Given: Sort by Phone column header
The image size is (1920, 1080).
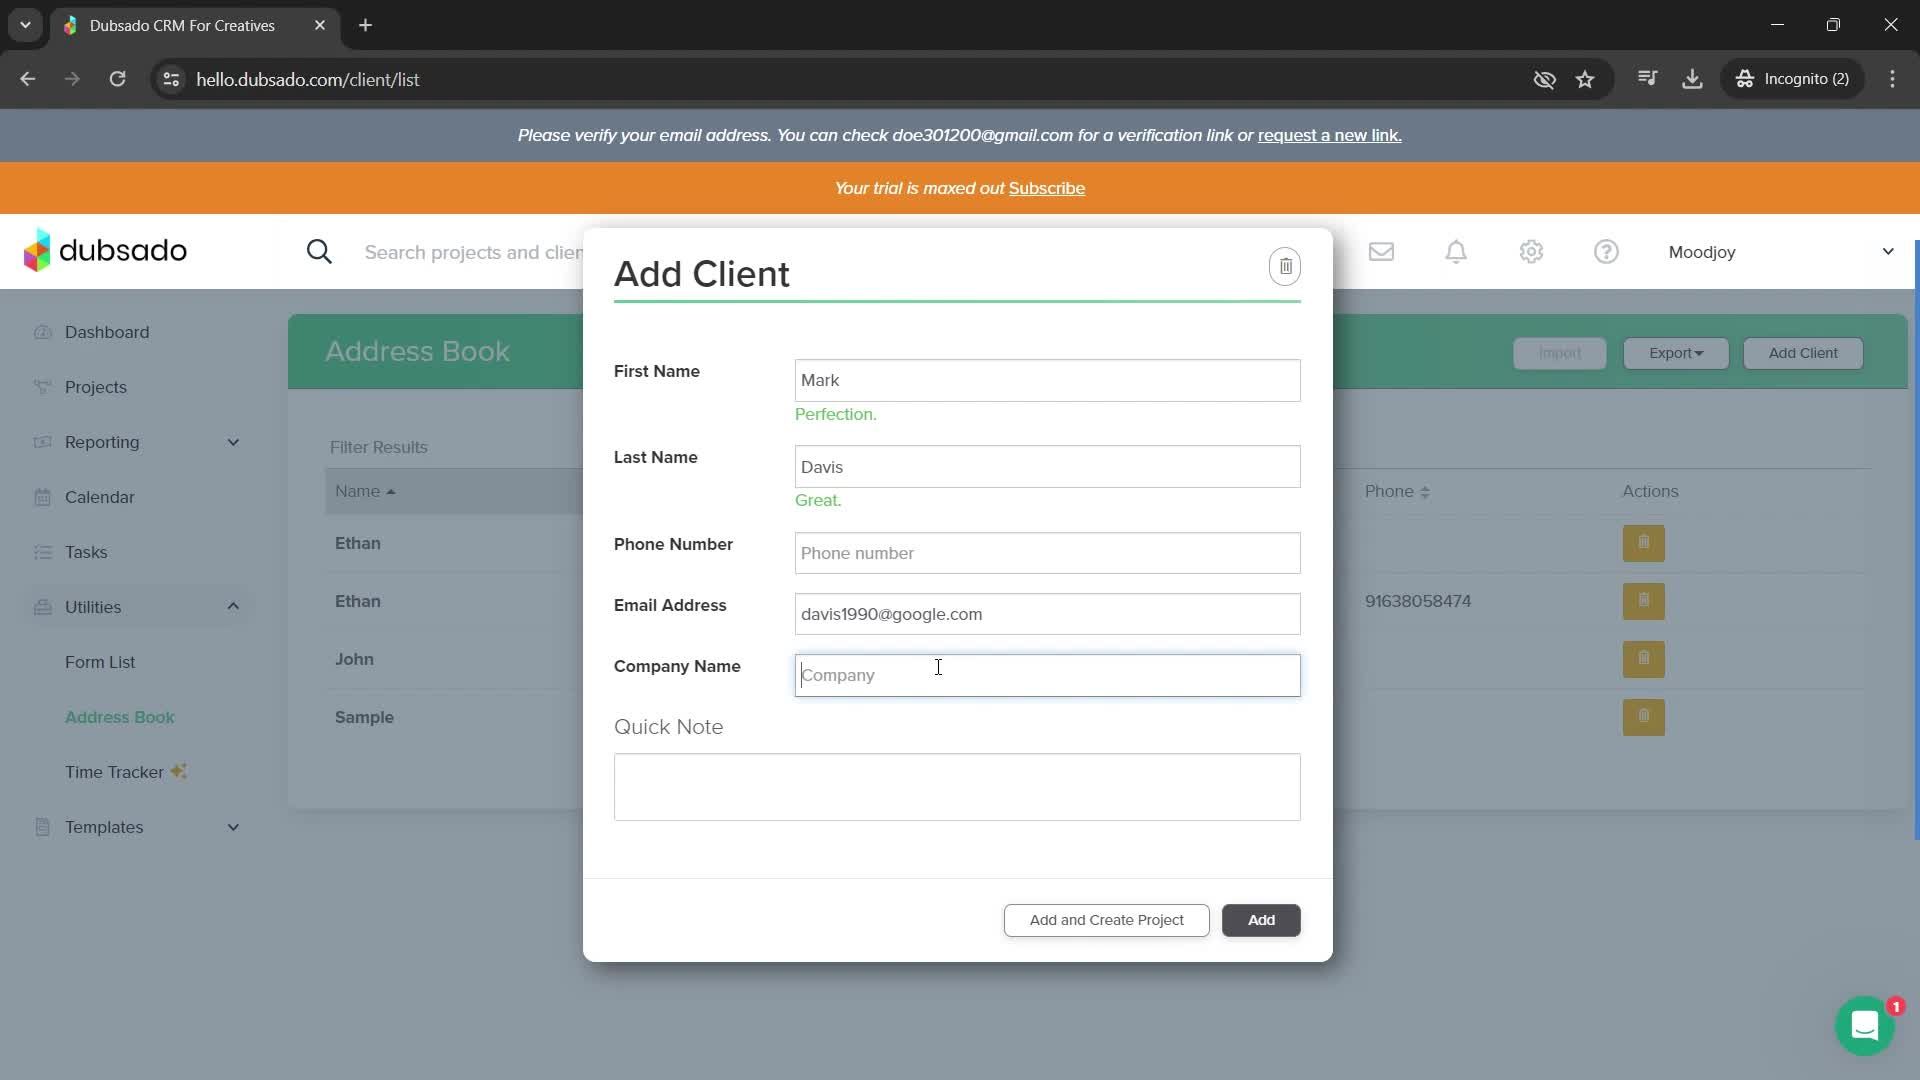Looking at the screenshot, I should [x=1397, y=491].
